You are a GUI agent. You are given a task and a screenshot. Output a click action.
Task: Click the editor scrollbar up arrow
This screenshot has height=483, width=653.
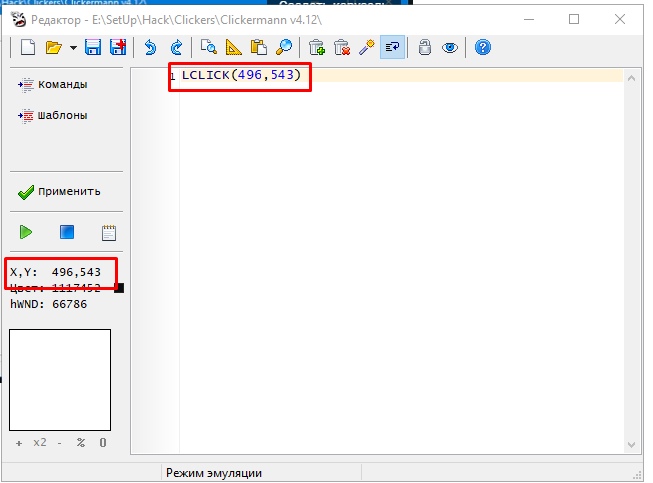pos(631,78)
